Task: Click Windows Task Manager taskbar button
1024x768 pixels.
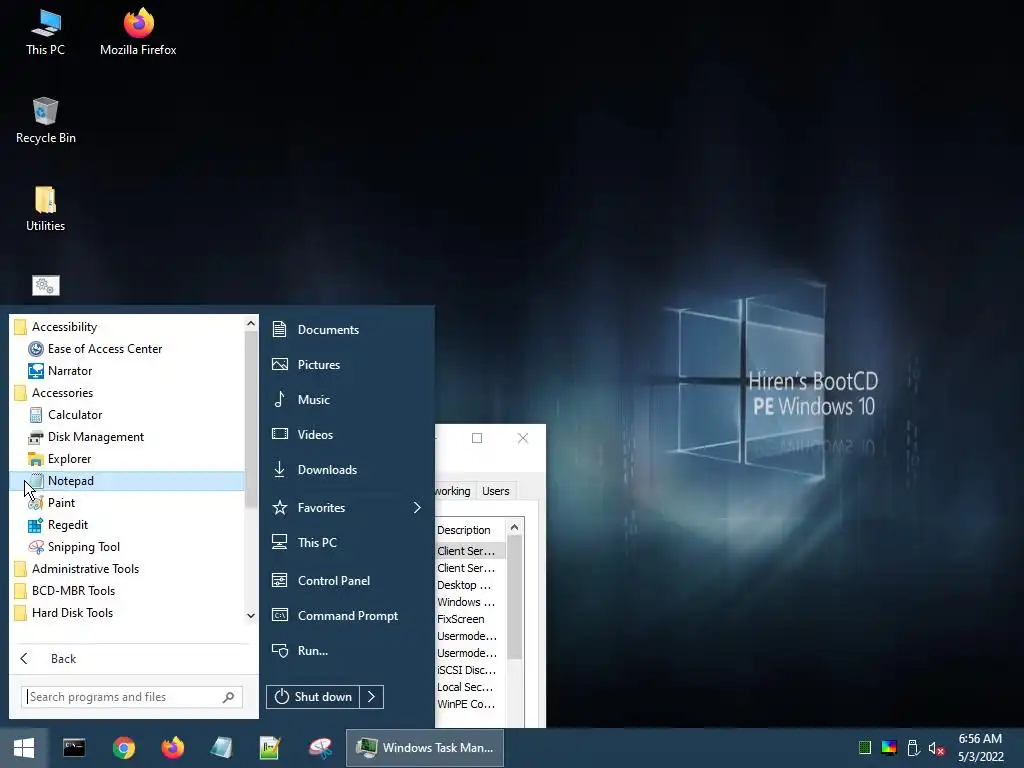Action: (424, 748)
